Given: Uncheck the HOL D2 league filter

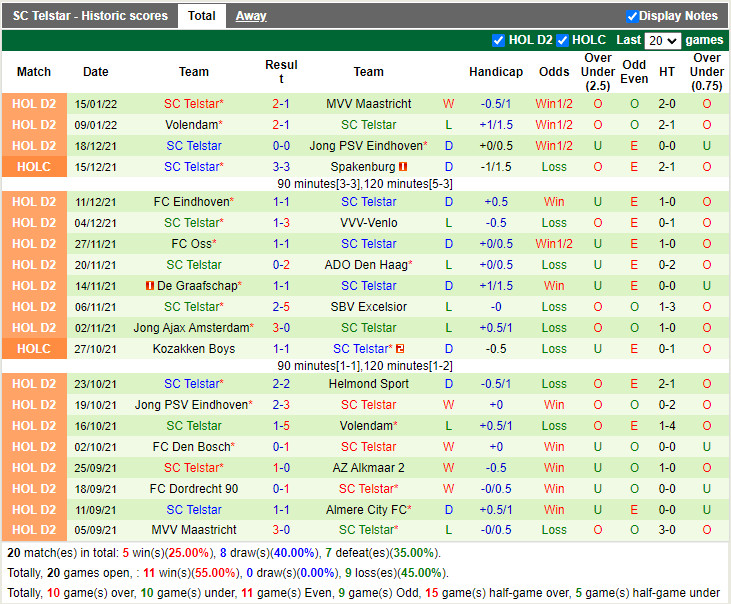Looking at the screenshot, I should coord(498,41).
